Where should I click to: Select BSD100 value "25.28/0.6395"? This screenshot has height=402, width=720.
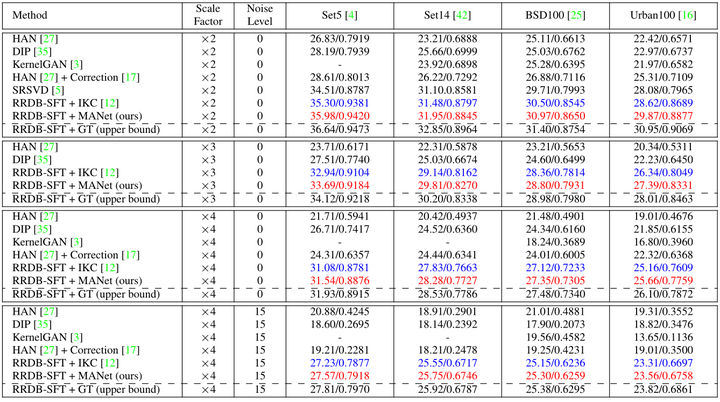point(556,65)
